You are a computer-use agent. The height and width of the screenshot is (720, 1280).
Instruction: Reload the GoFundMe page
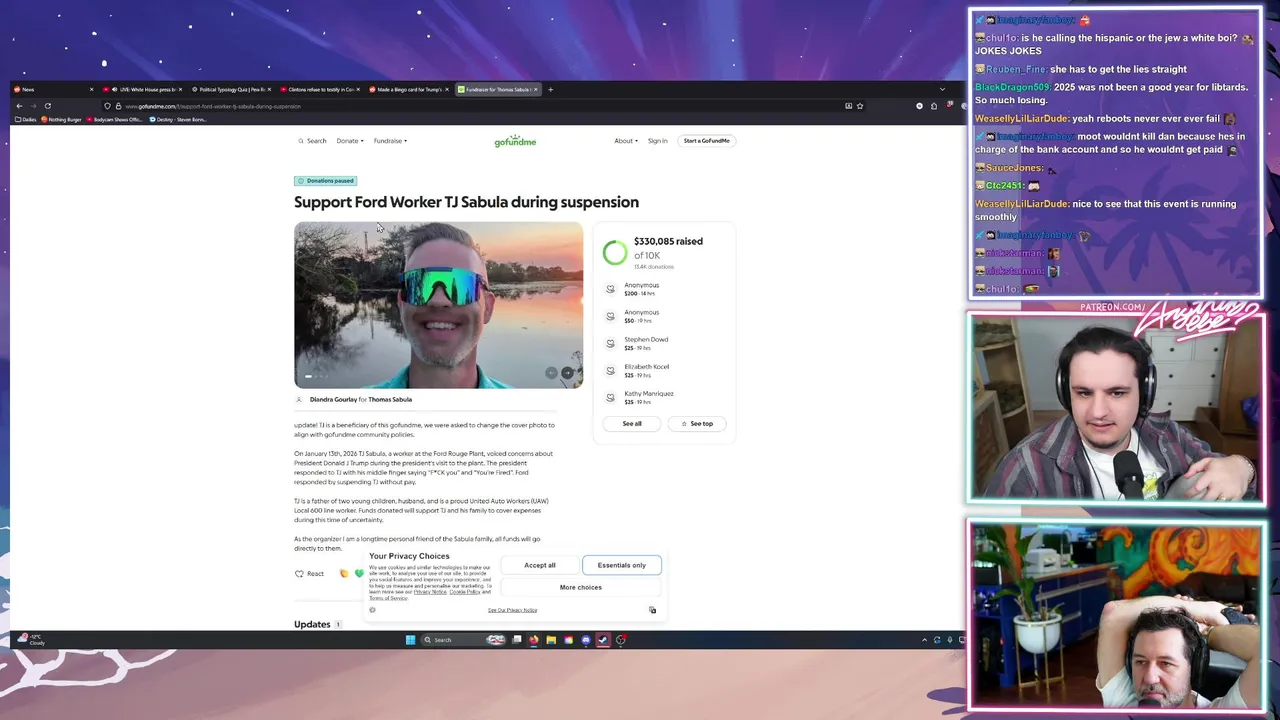pos(47,106)
